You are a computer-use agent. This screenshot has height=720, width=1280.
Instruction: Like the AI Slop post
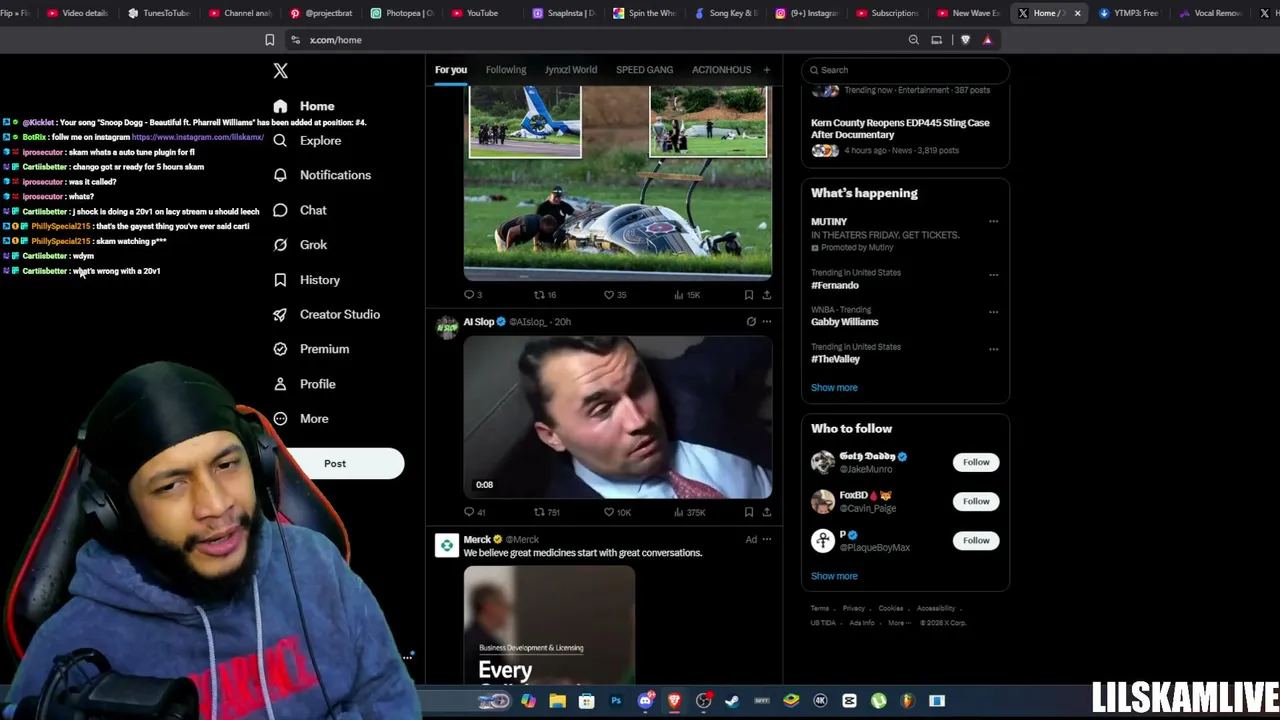[x=617, y=512]
